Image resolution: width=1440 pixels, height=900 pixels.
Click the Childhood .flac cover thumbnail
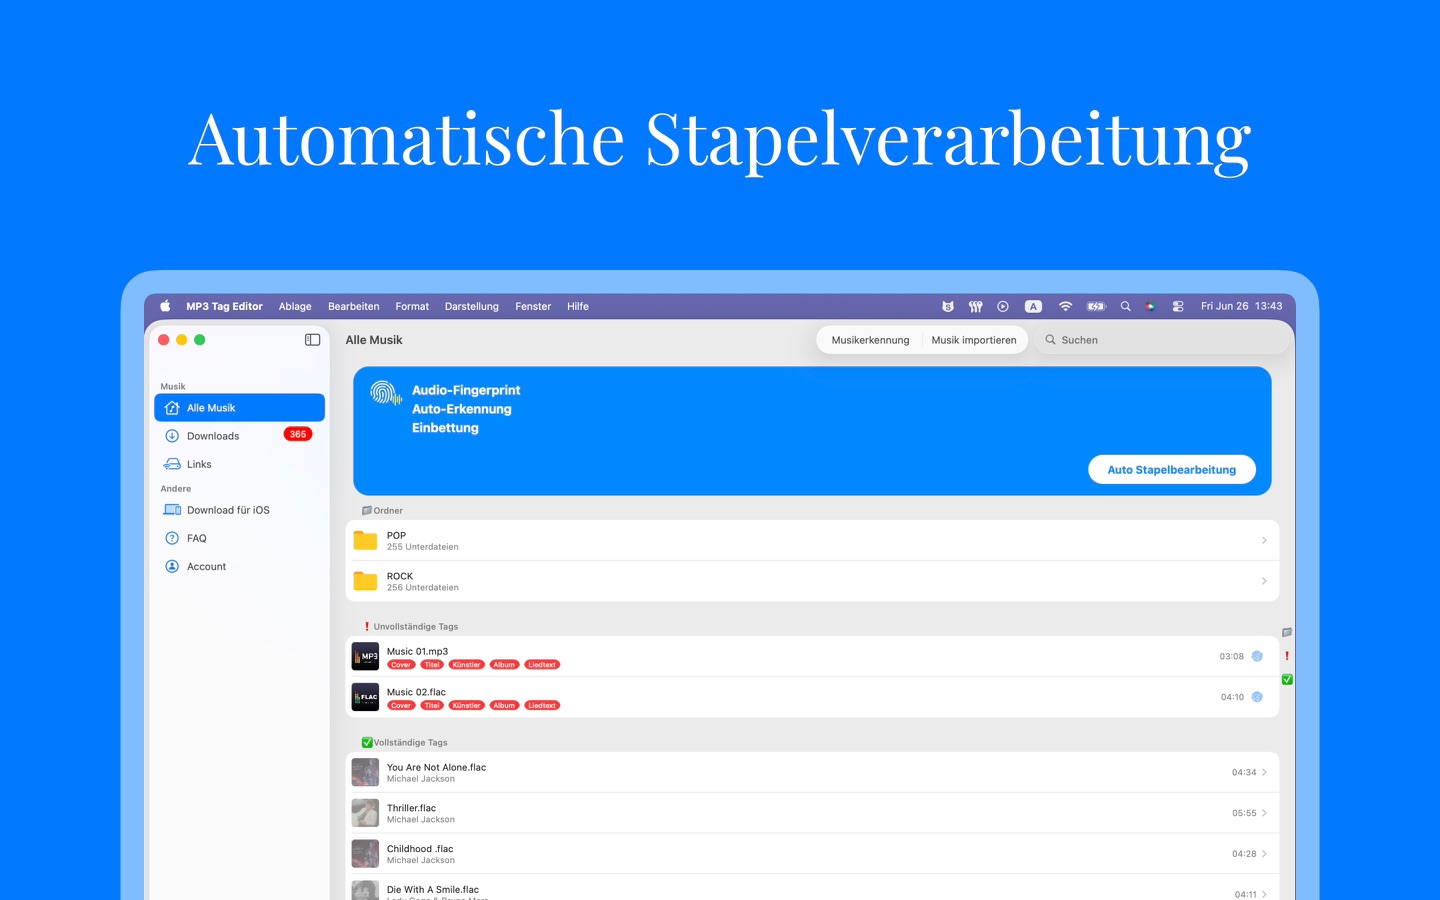(x=365, y=854)
